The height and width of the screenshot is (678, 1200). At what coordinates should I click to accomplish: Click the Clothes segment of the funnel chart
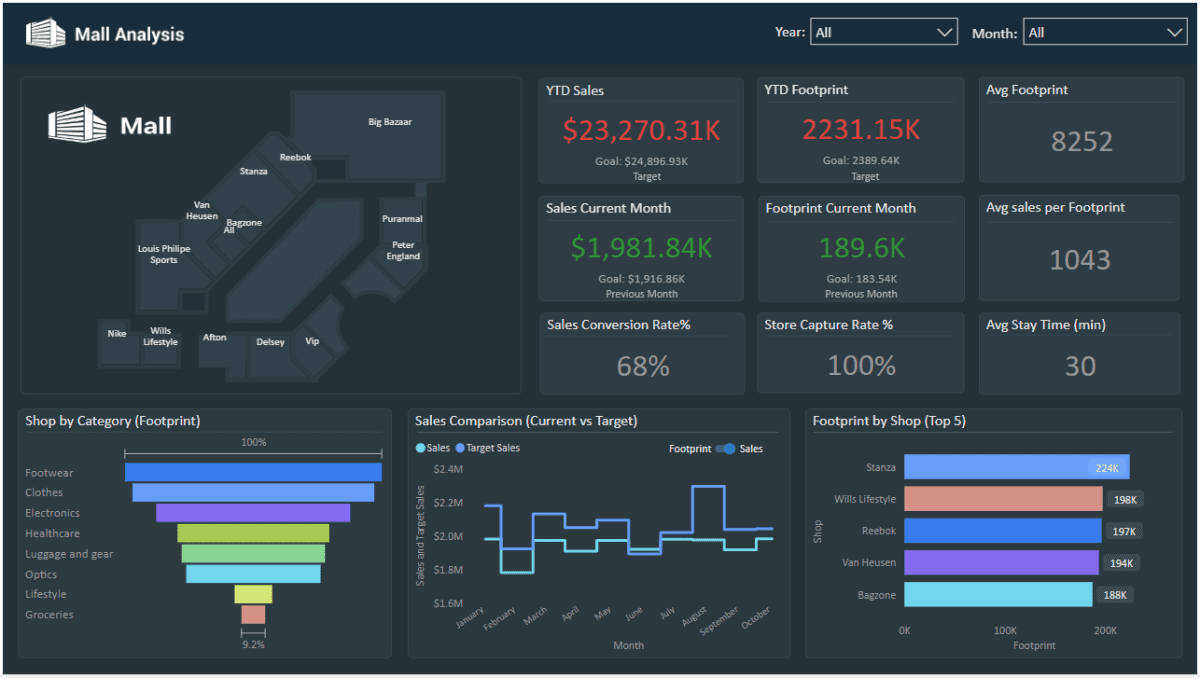[252, 492]
